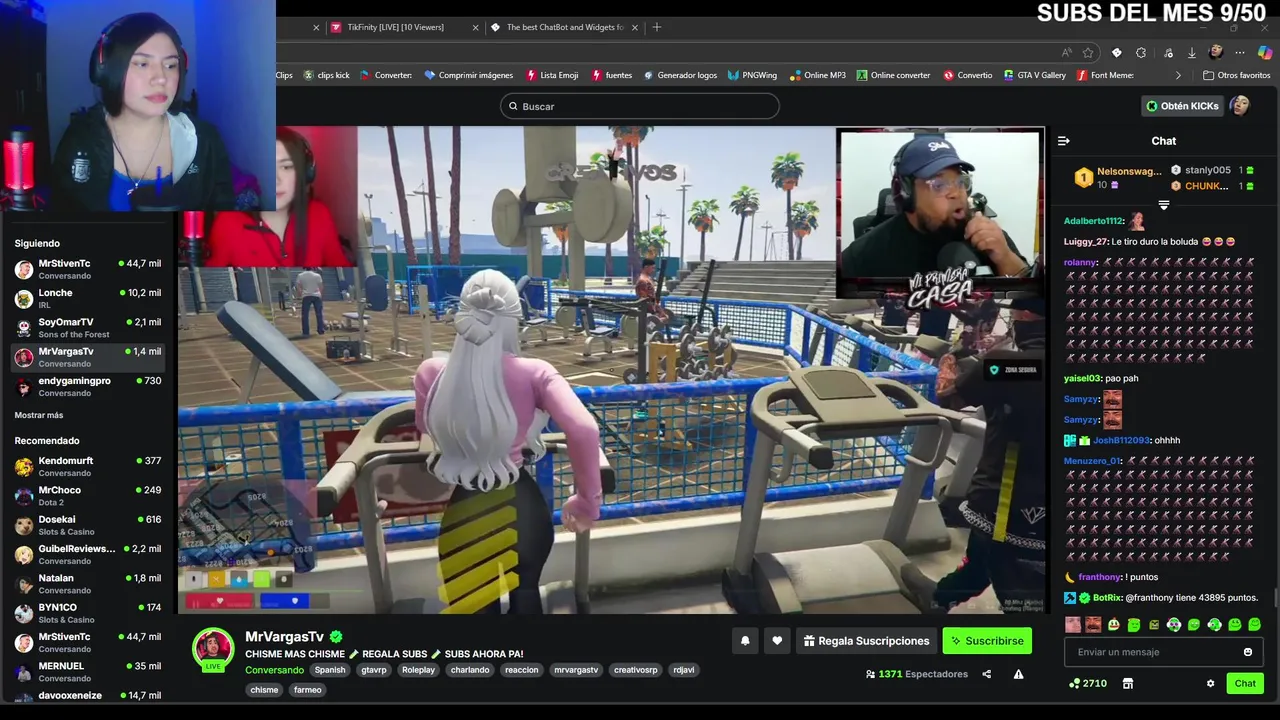Expand the gift leaderboard chevron
The height and width of the screenshot is (720, 1280).
tap(1163, 205)
